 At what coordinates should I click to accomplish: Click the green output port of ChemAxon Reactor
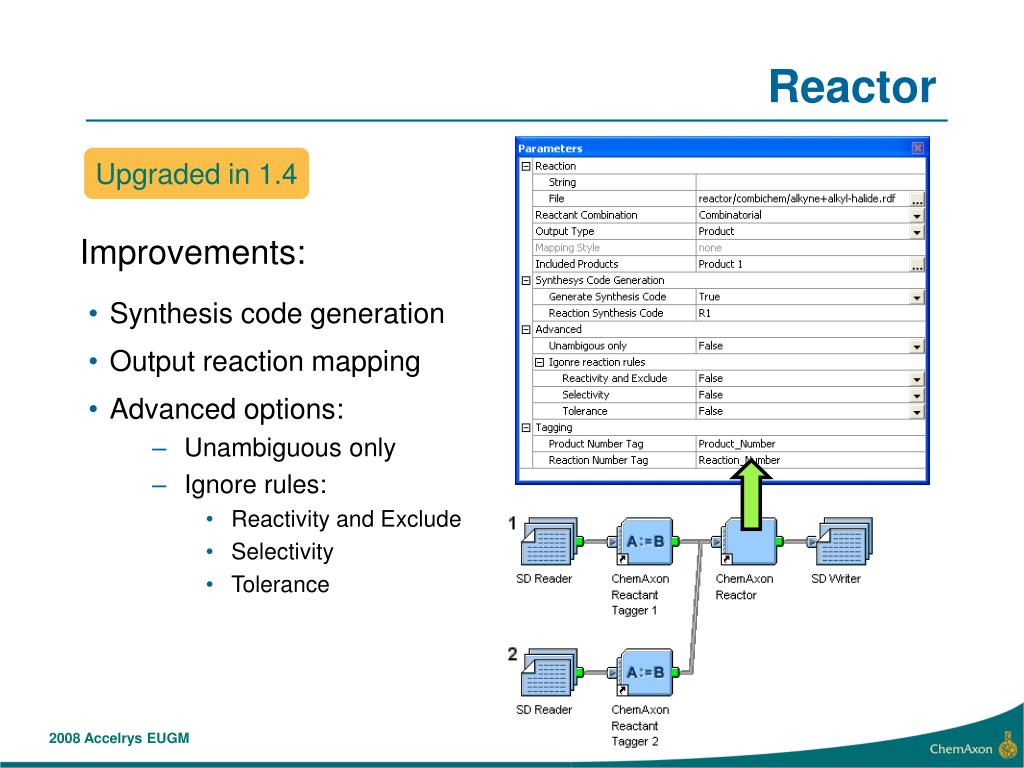[x=779, y=541]
